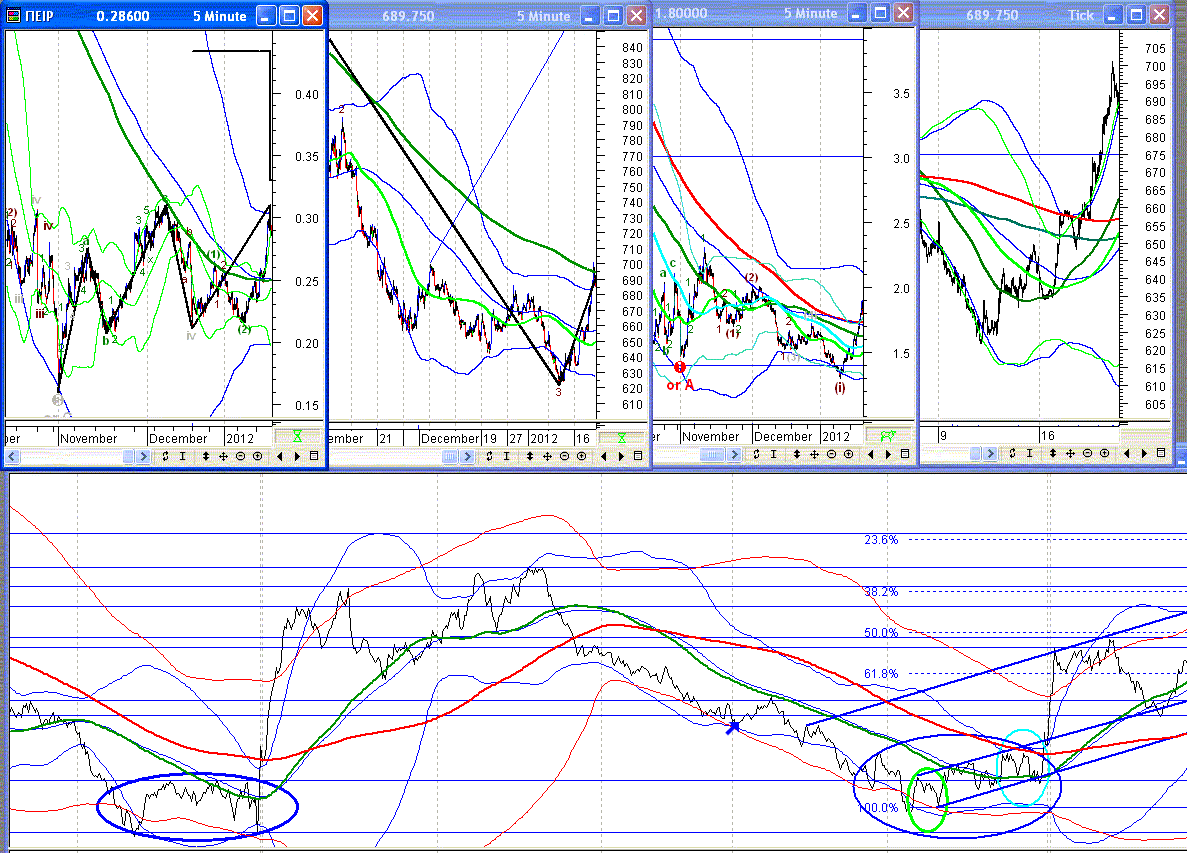Click left triangle in 689.750 5 Minute window

[603, 456]
